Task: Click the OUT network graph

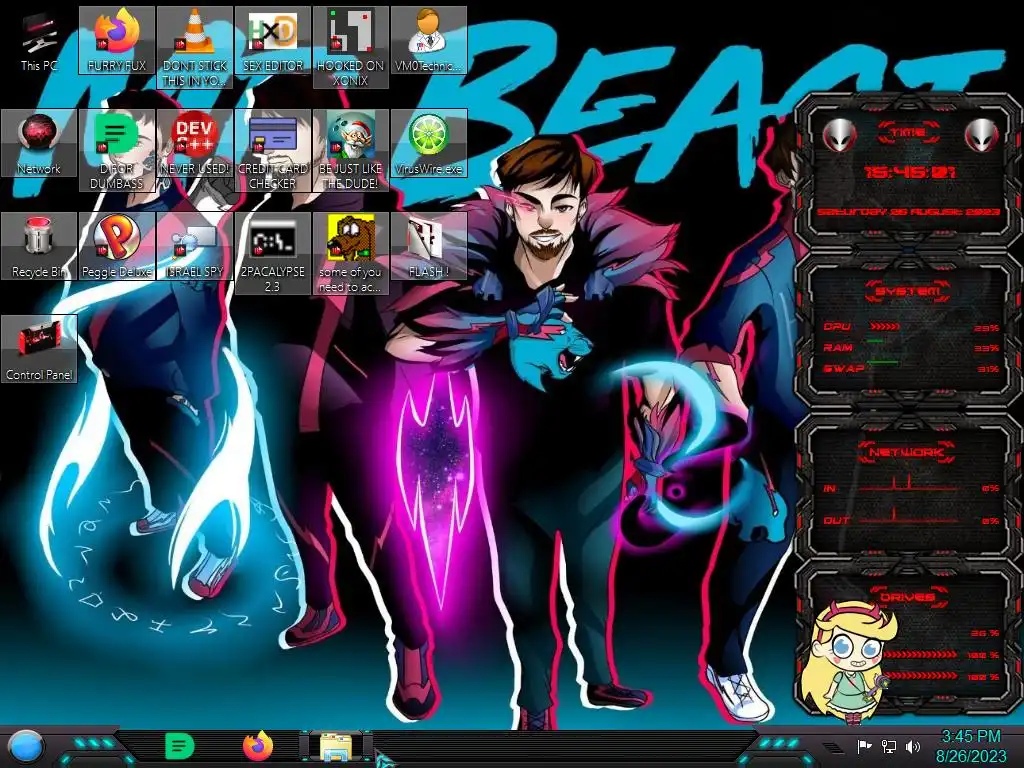Action: [908, 515]
